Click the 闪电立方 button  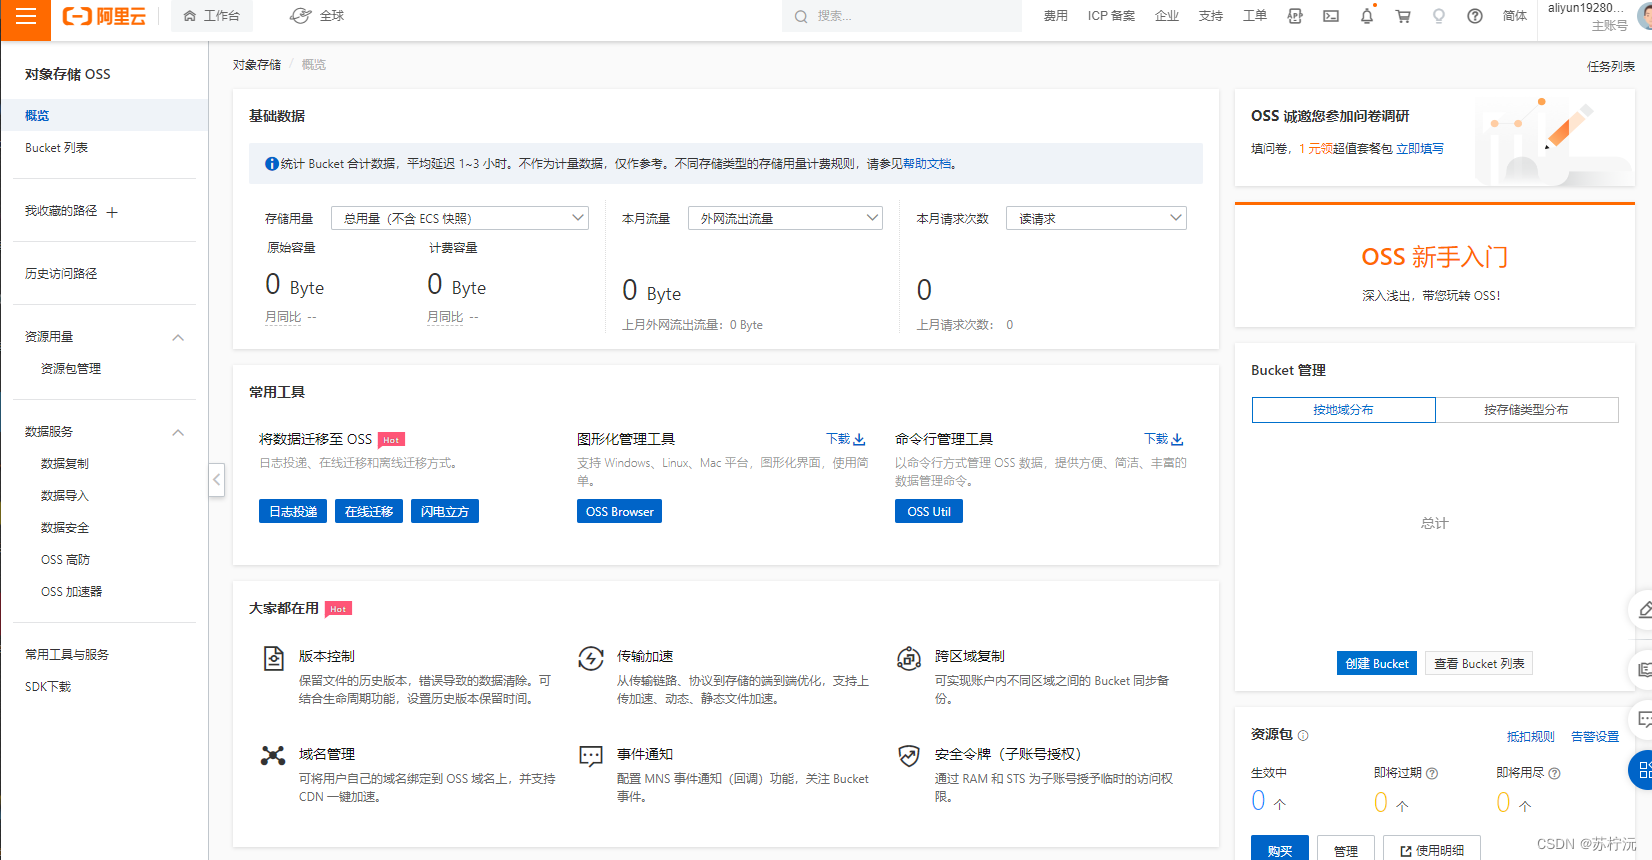tap(445, 511)
